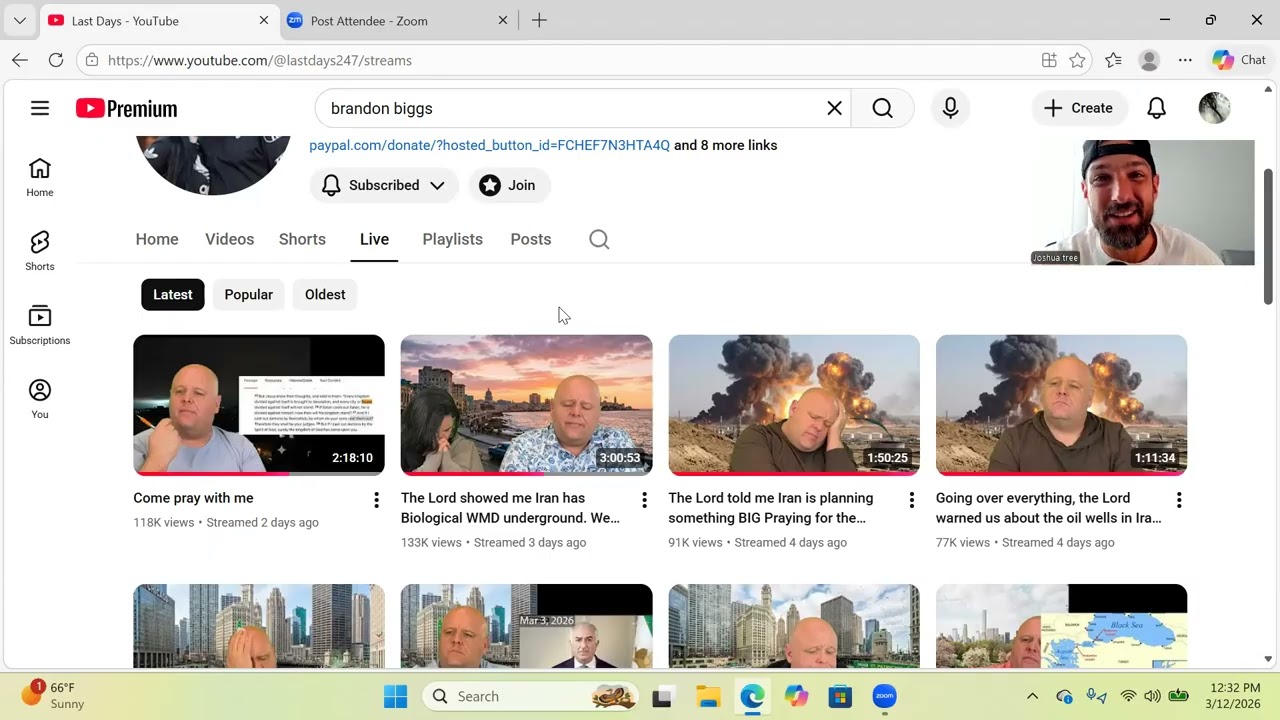Viewport: 1280px width, 720px height.
Task: Open Windows Start menu
Action: (x=396, y=696)
